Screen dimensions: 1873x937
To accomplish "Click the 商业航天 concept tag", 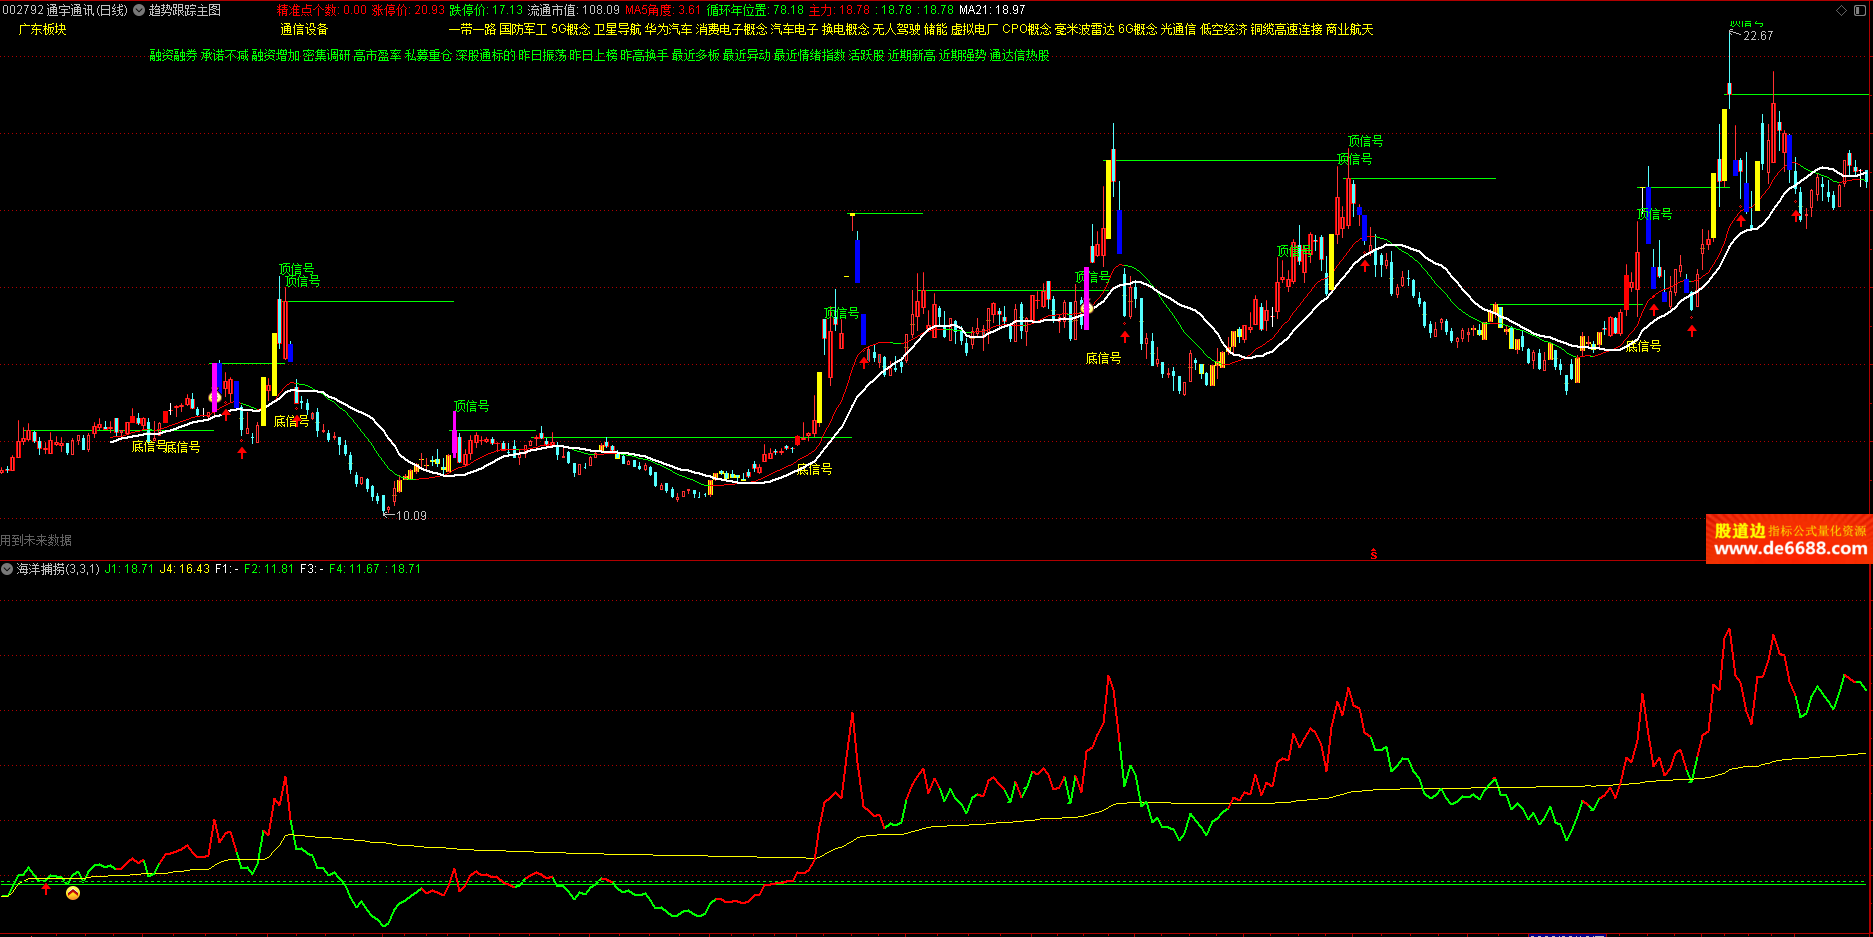I will (1349, 30).
